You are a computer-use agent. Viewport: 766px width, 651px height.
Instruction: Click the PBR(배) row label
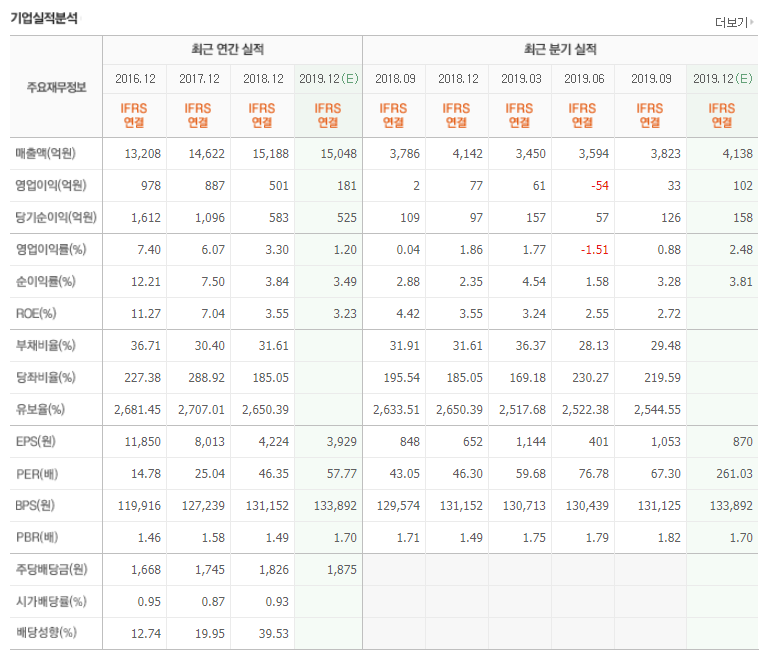click(x=37, y=537)
